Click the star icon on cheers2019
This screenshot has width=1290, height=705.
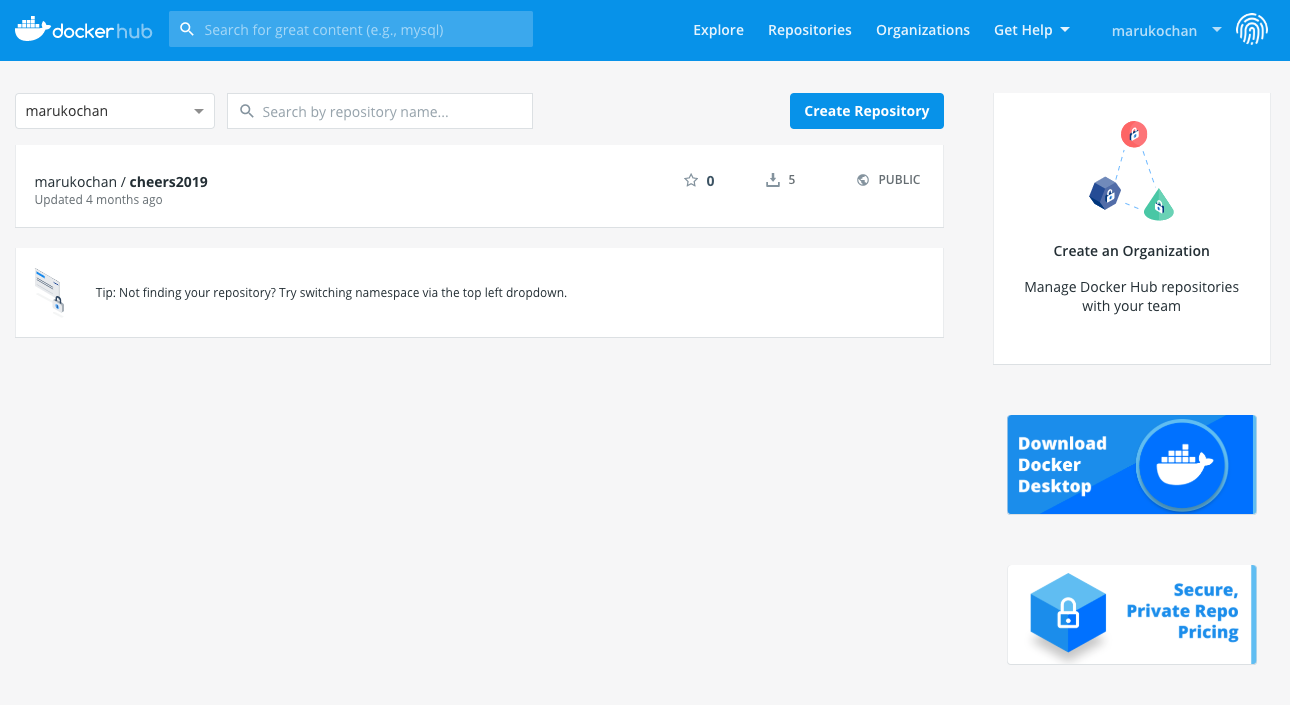pos(690,181)
